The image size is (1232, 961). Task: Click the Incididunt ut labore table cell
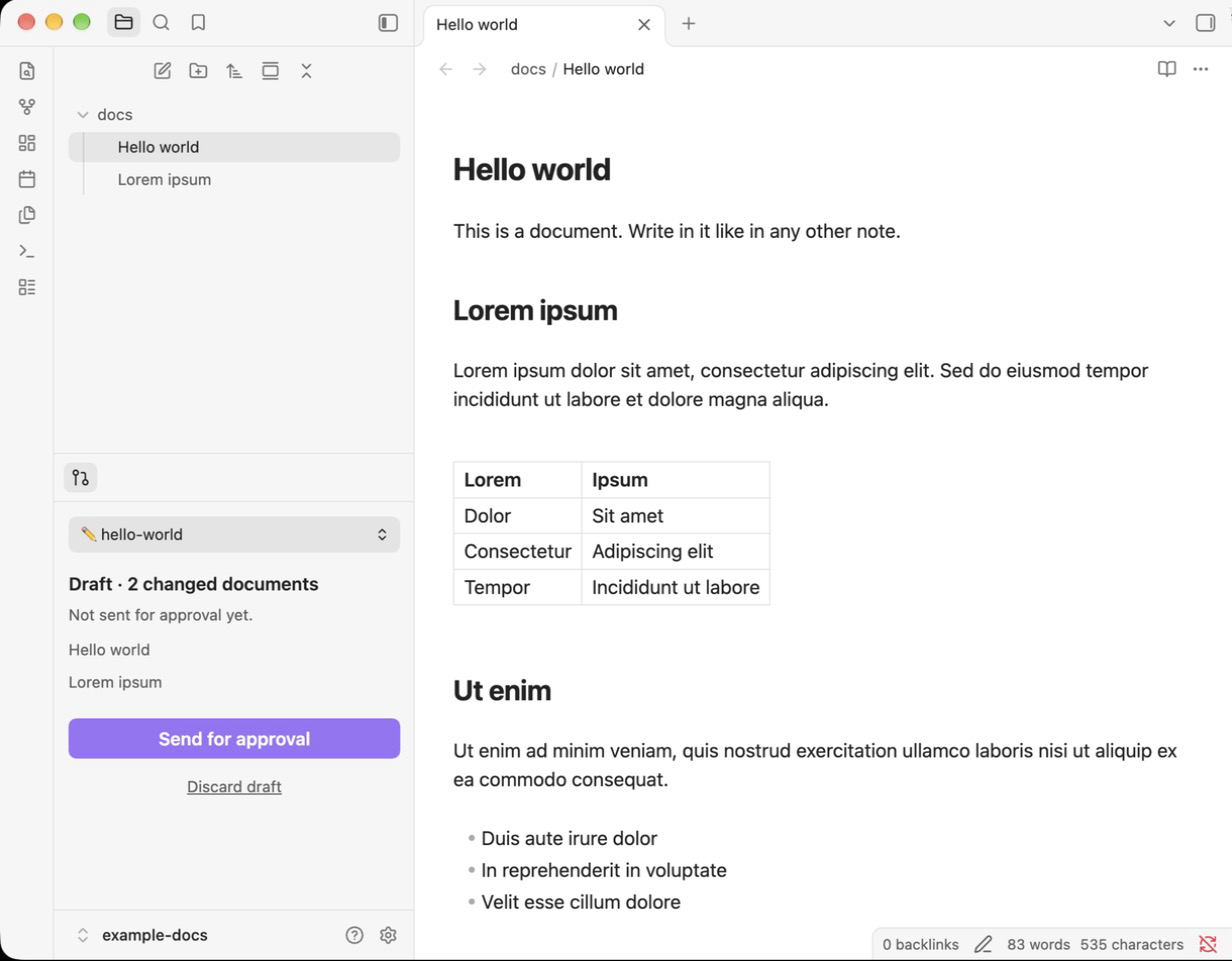(676, 588)
